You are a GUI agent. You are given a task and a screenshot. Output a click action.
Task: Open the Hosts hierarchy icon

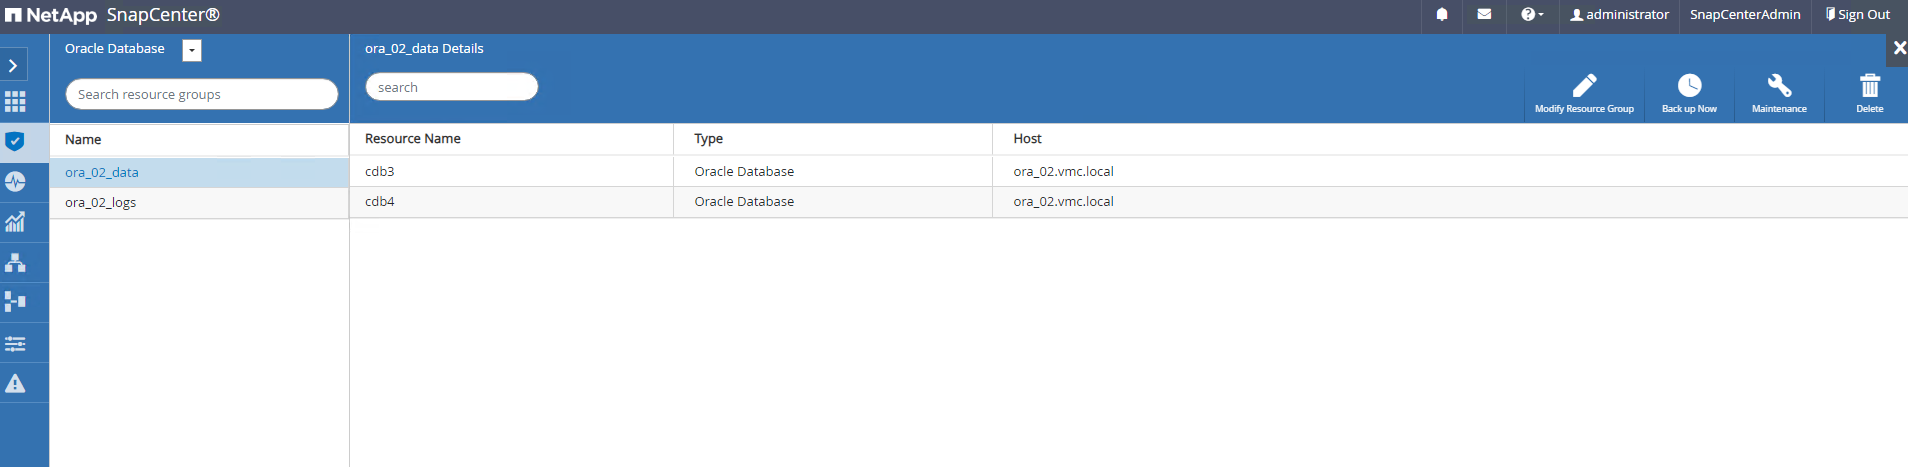tap(15, 262)
